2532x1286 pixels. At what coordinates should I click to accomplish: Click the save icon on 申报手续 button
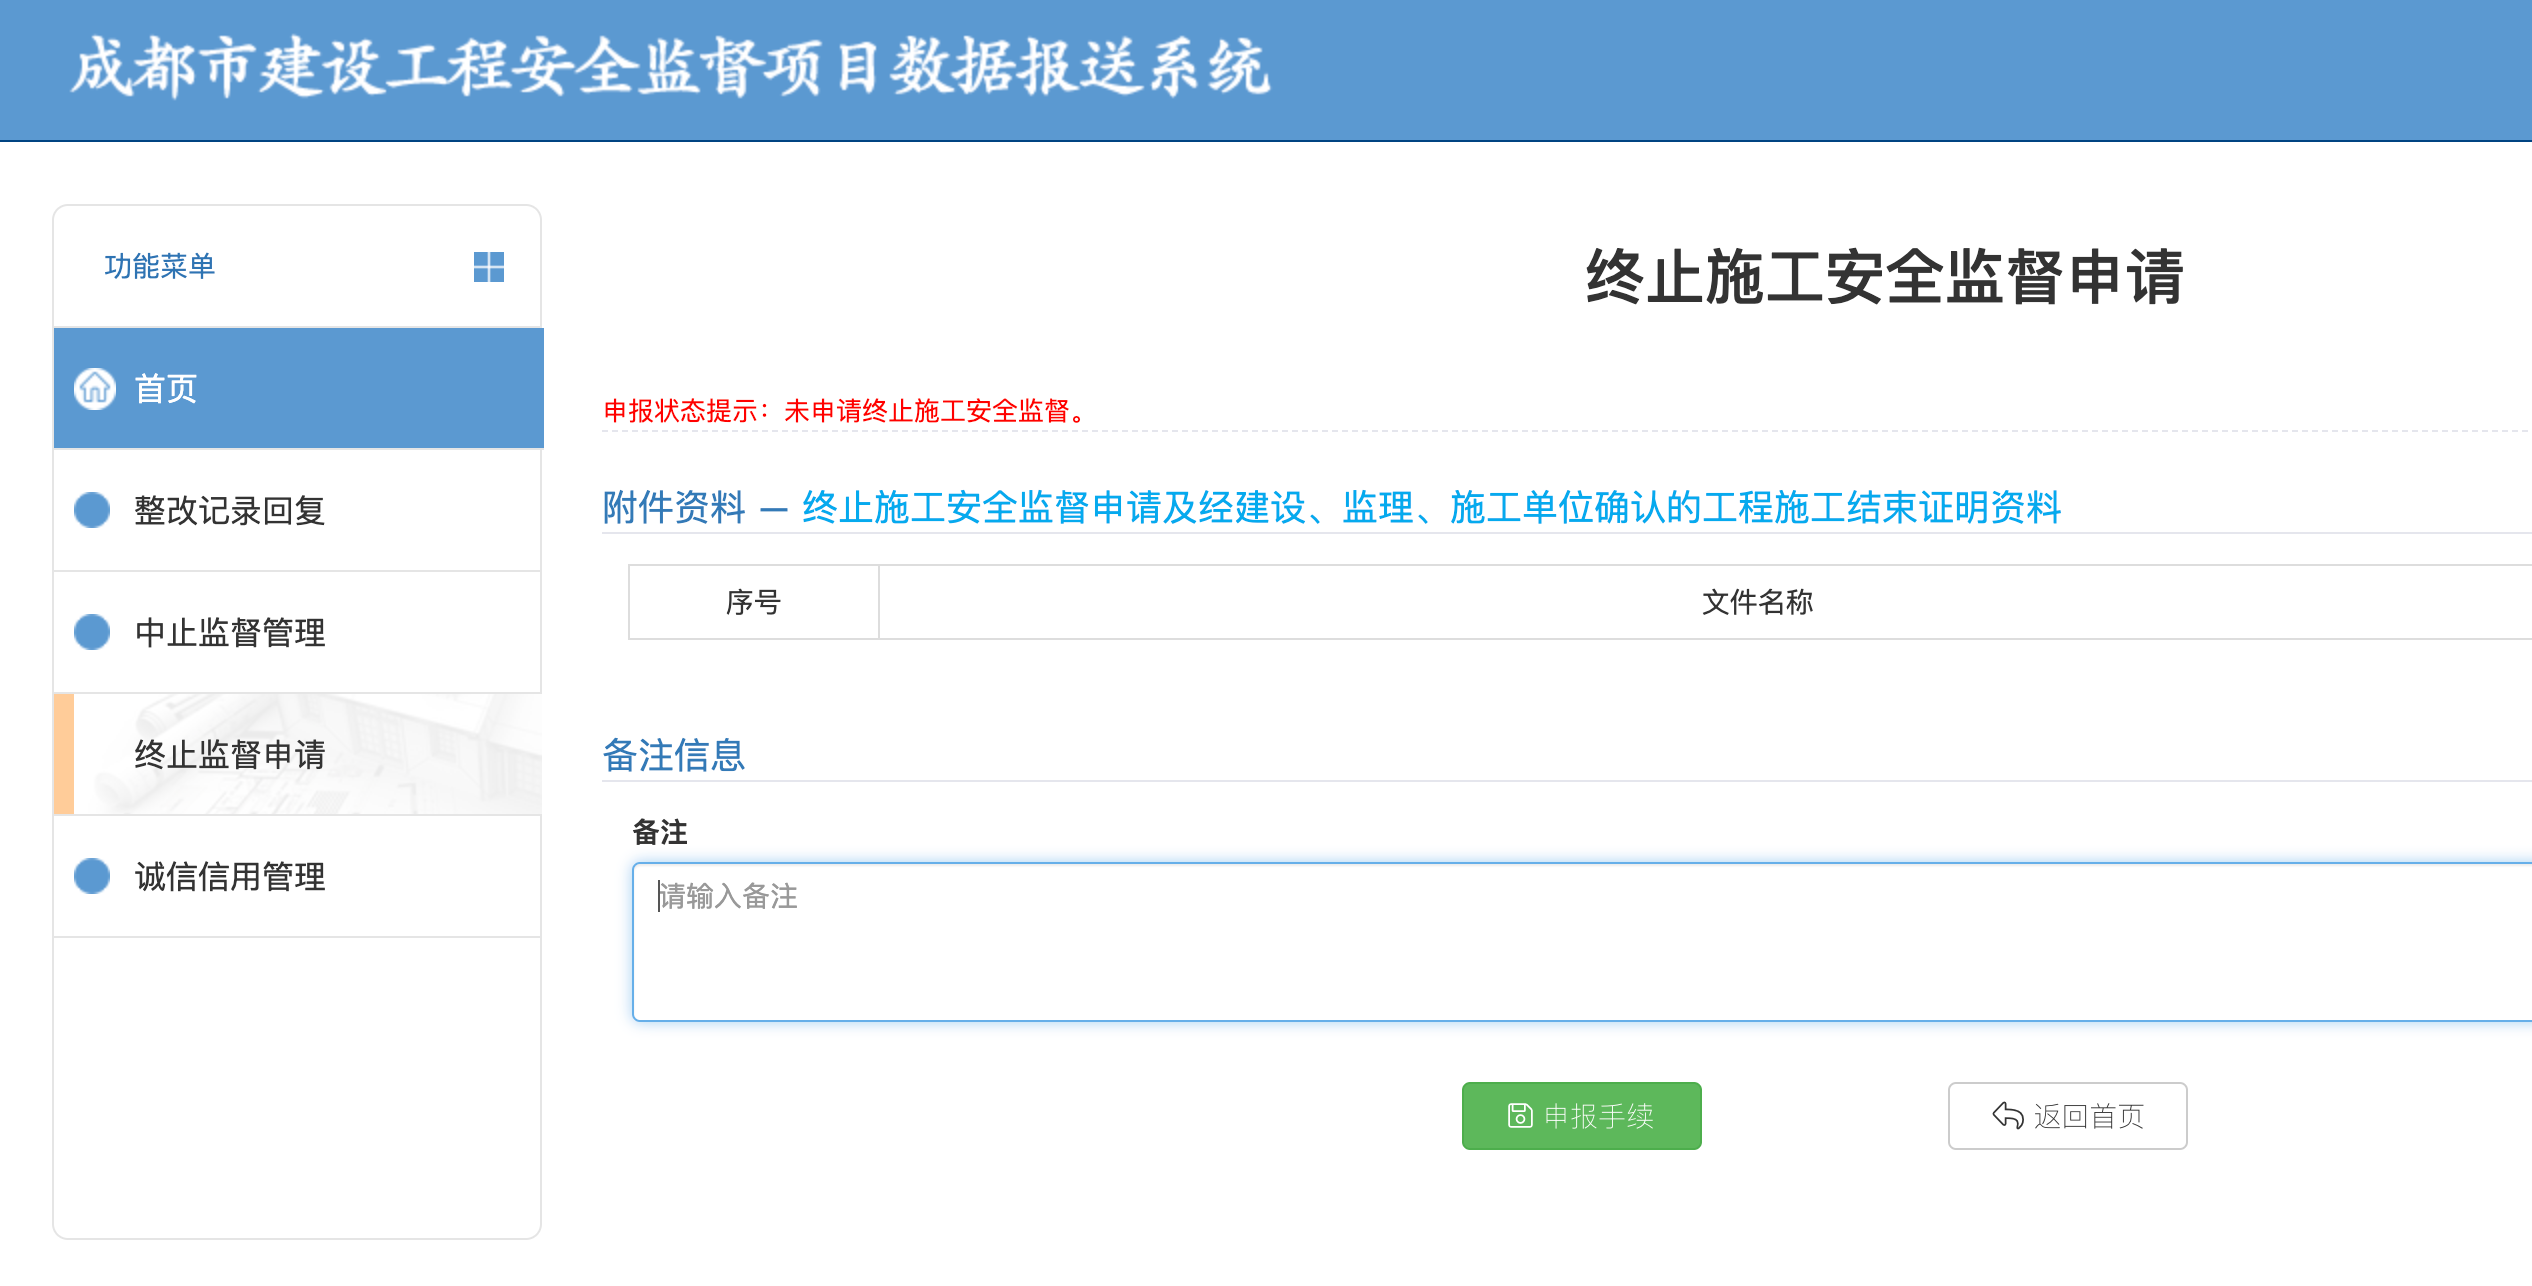pos(1519,1115)
